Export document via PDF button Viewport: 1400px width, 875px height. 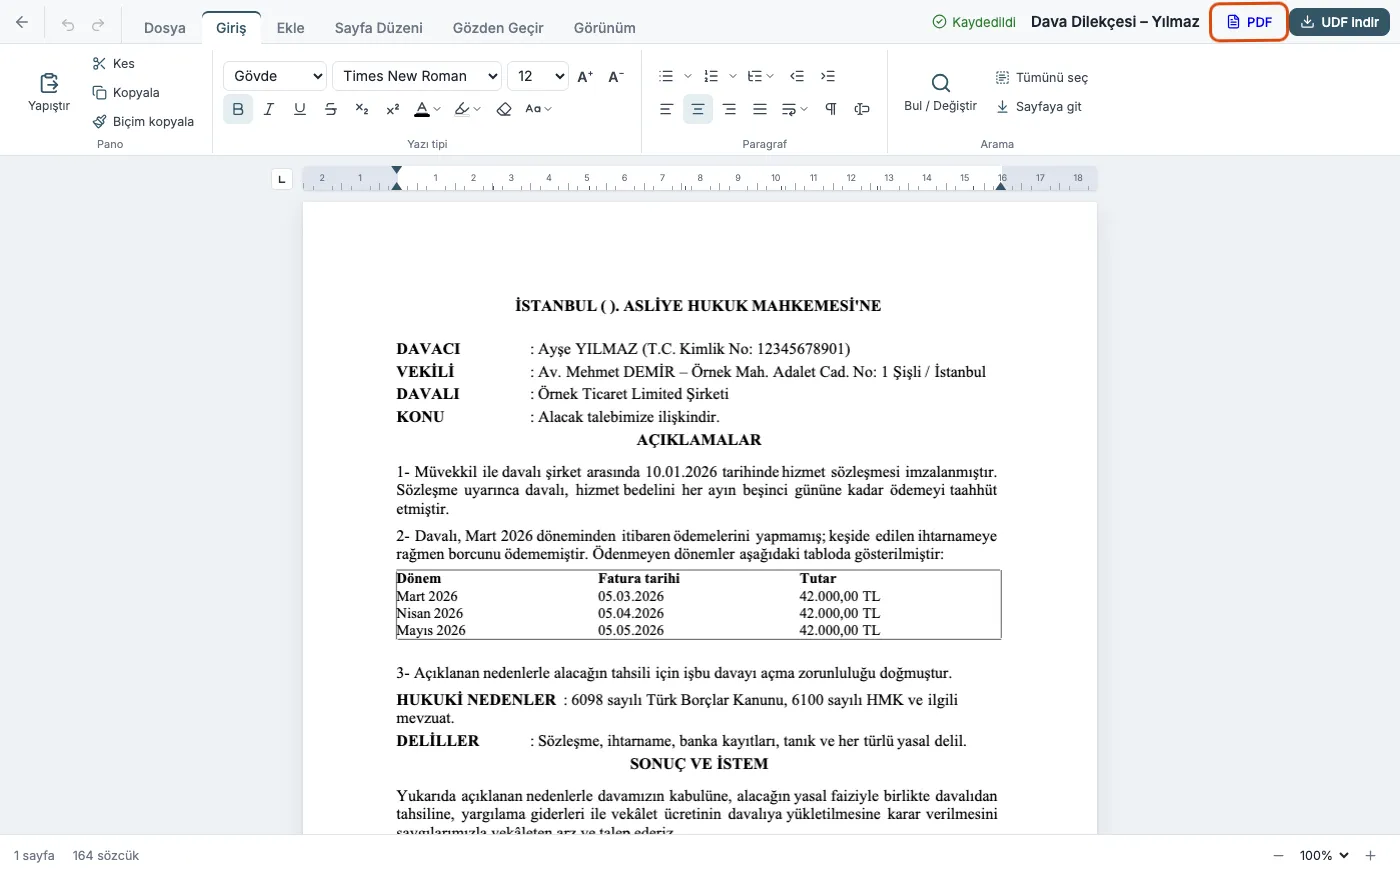(1249, 22)
